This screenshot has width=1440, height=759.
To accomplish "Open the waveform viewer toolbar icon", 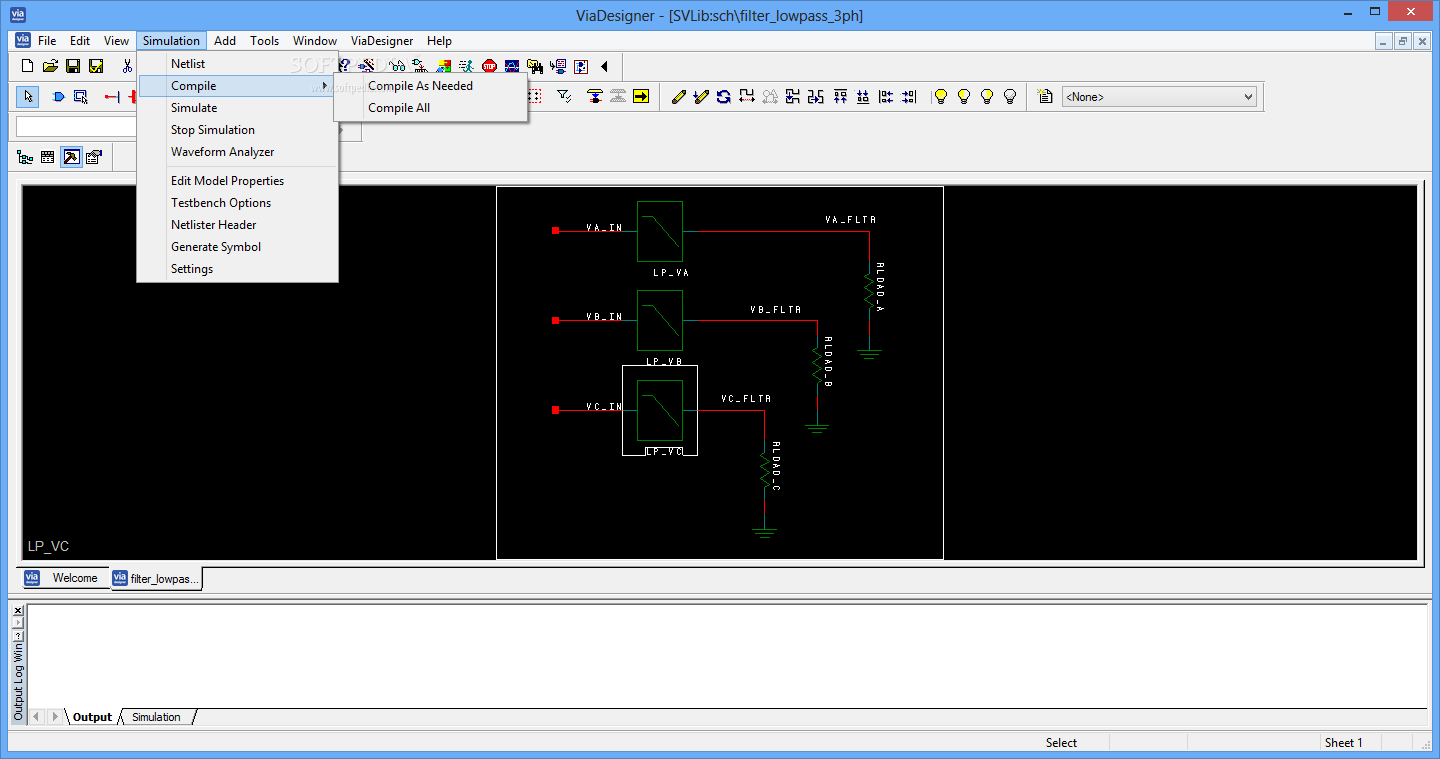I will (x=512, y=66).
